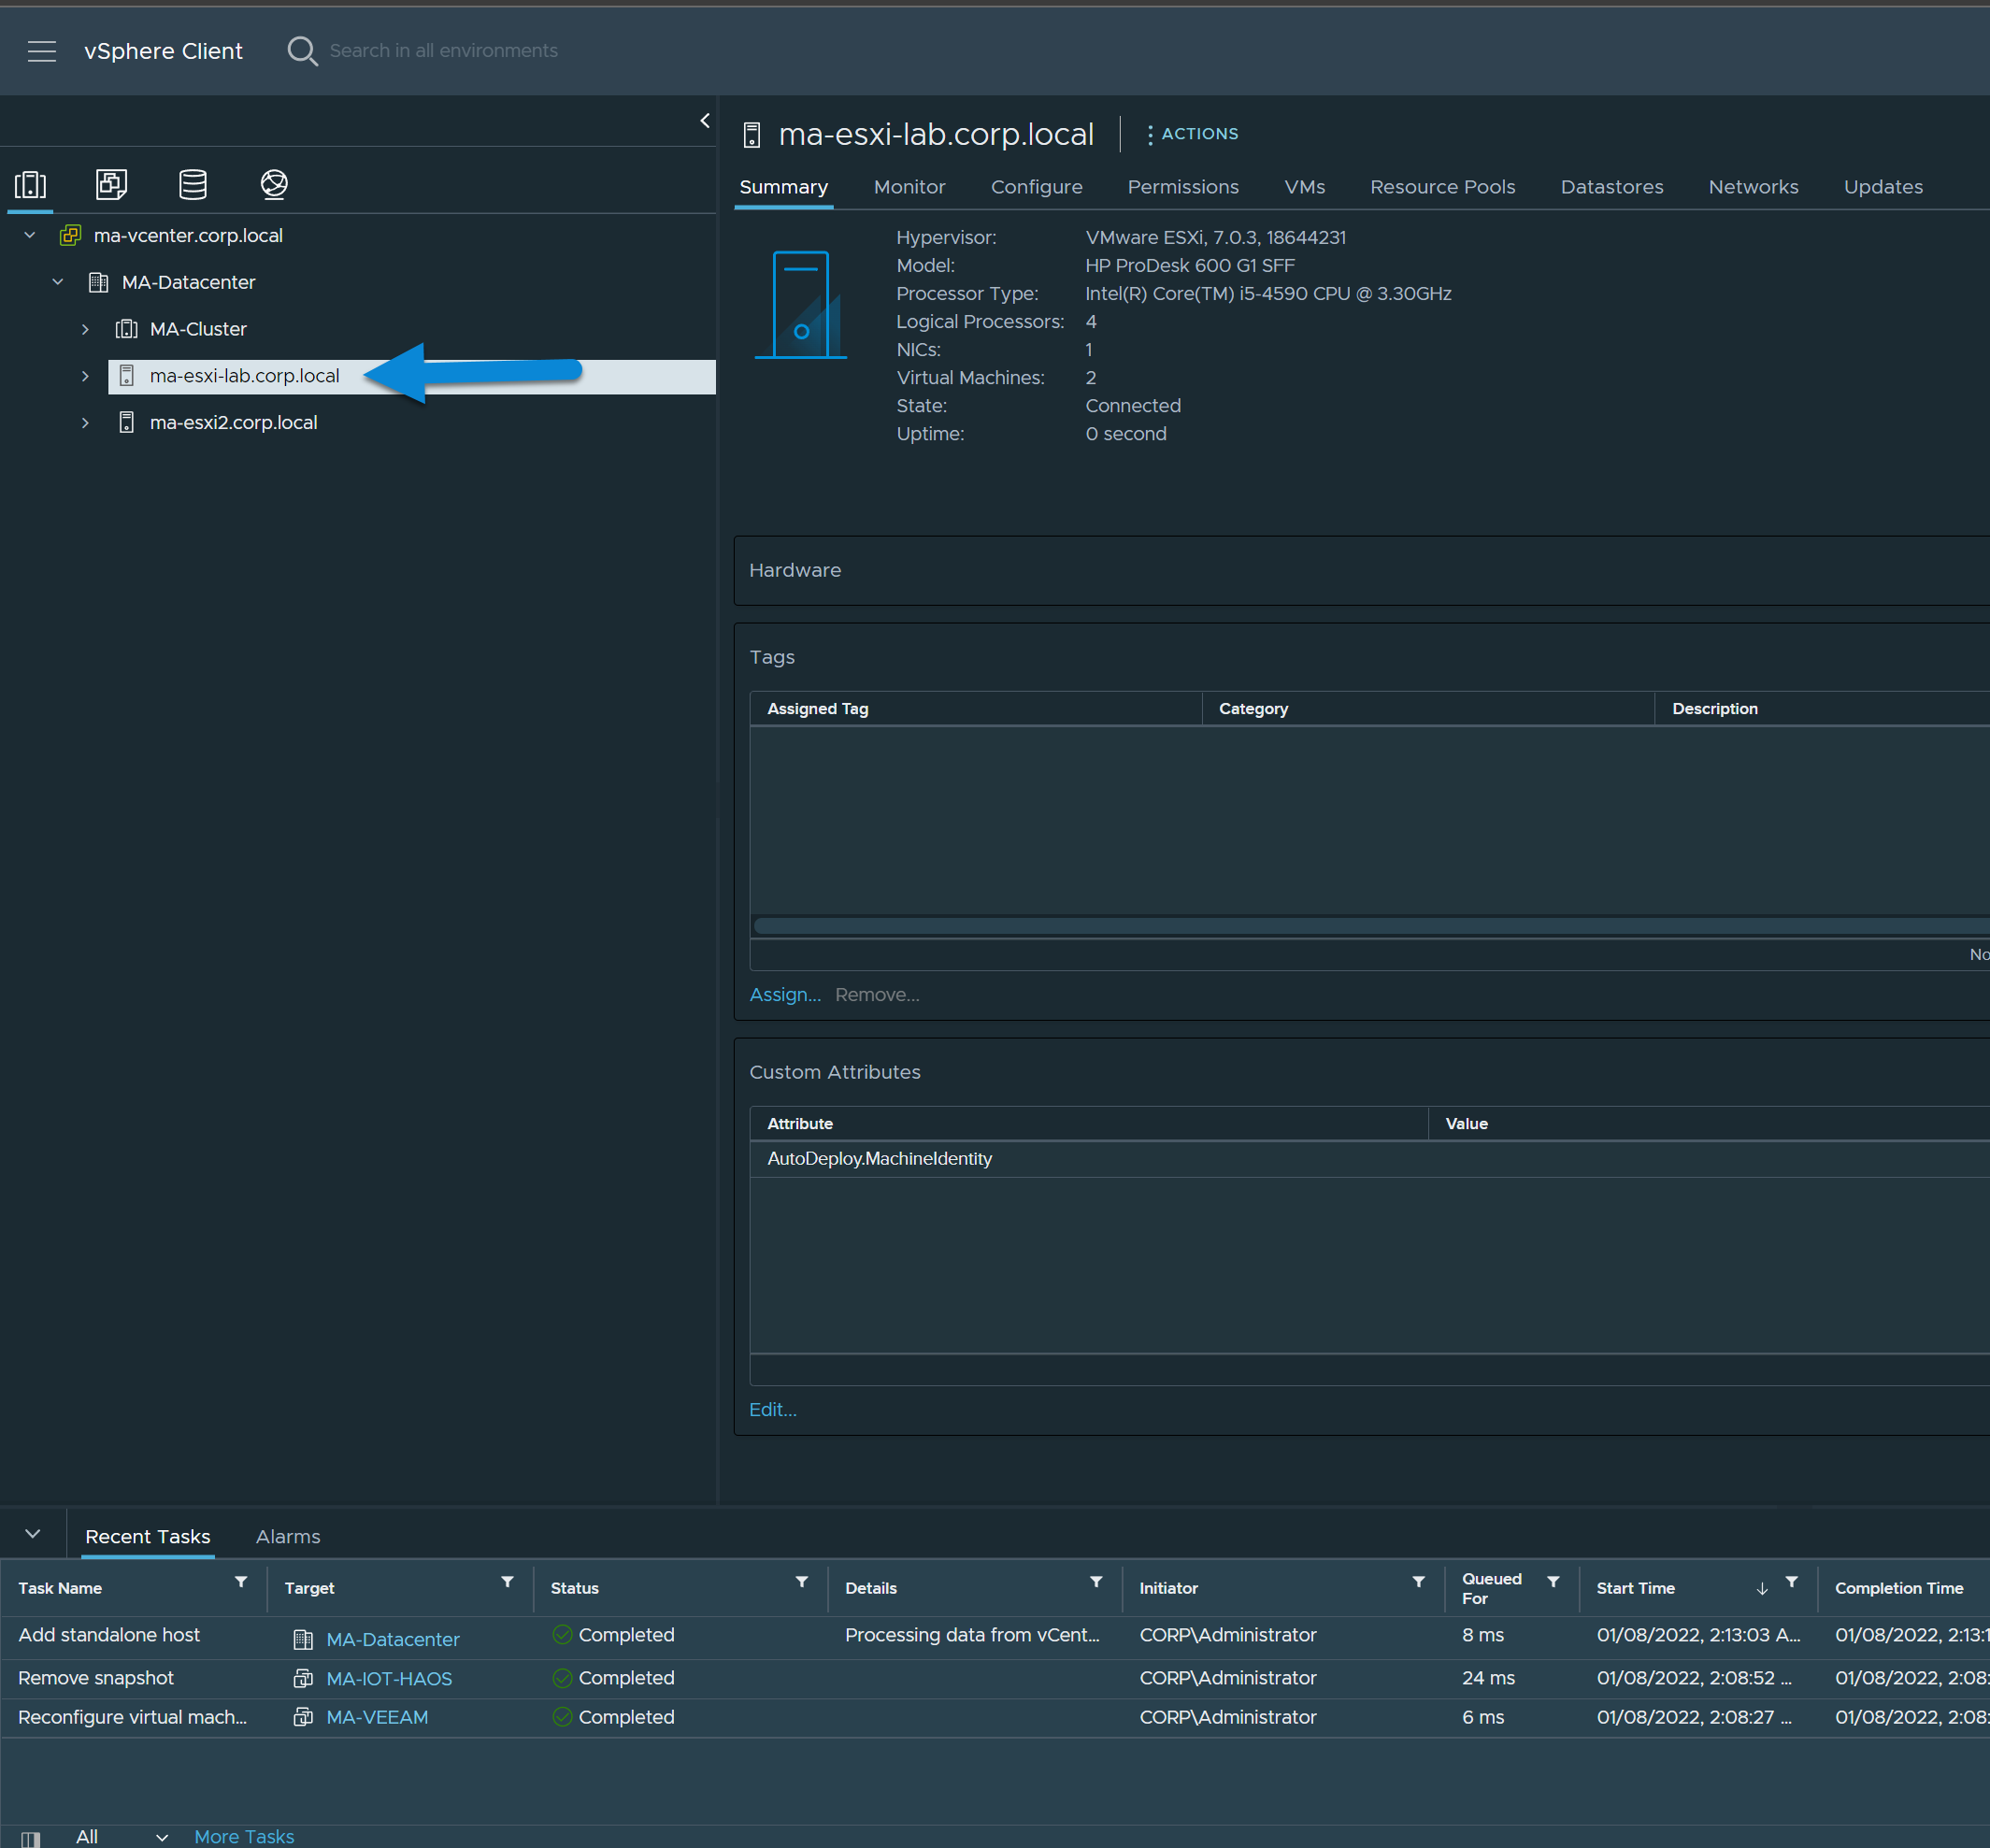The height and width of the screenshot is (1848, 1990).
Task: Switch to the Permissions tab
Action: [x=1183, y=187]
